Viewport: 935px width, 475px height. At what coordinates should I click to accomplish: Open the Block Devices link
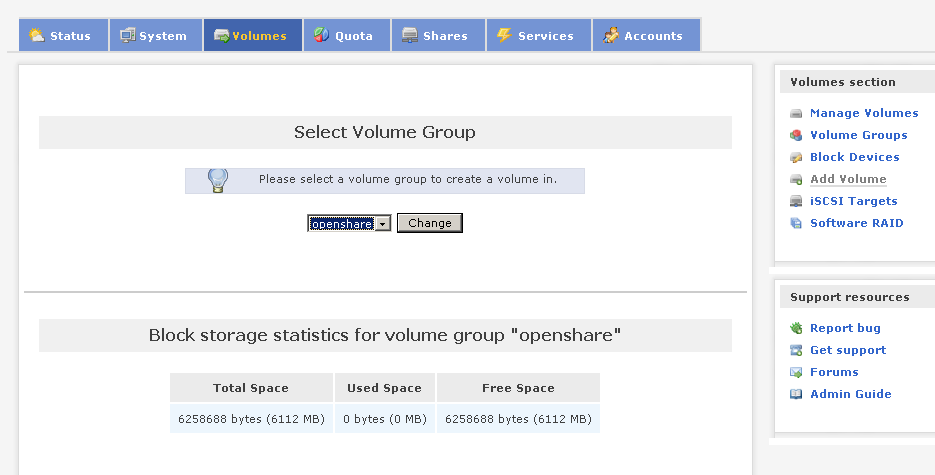854,157
